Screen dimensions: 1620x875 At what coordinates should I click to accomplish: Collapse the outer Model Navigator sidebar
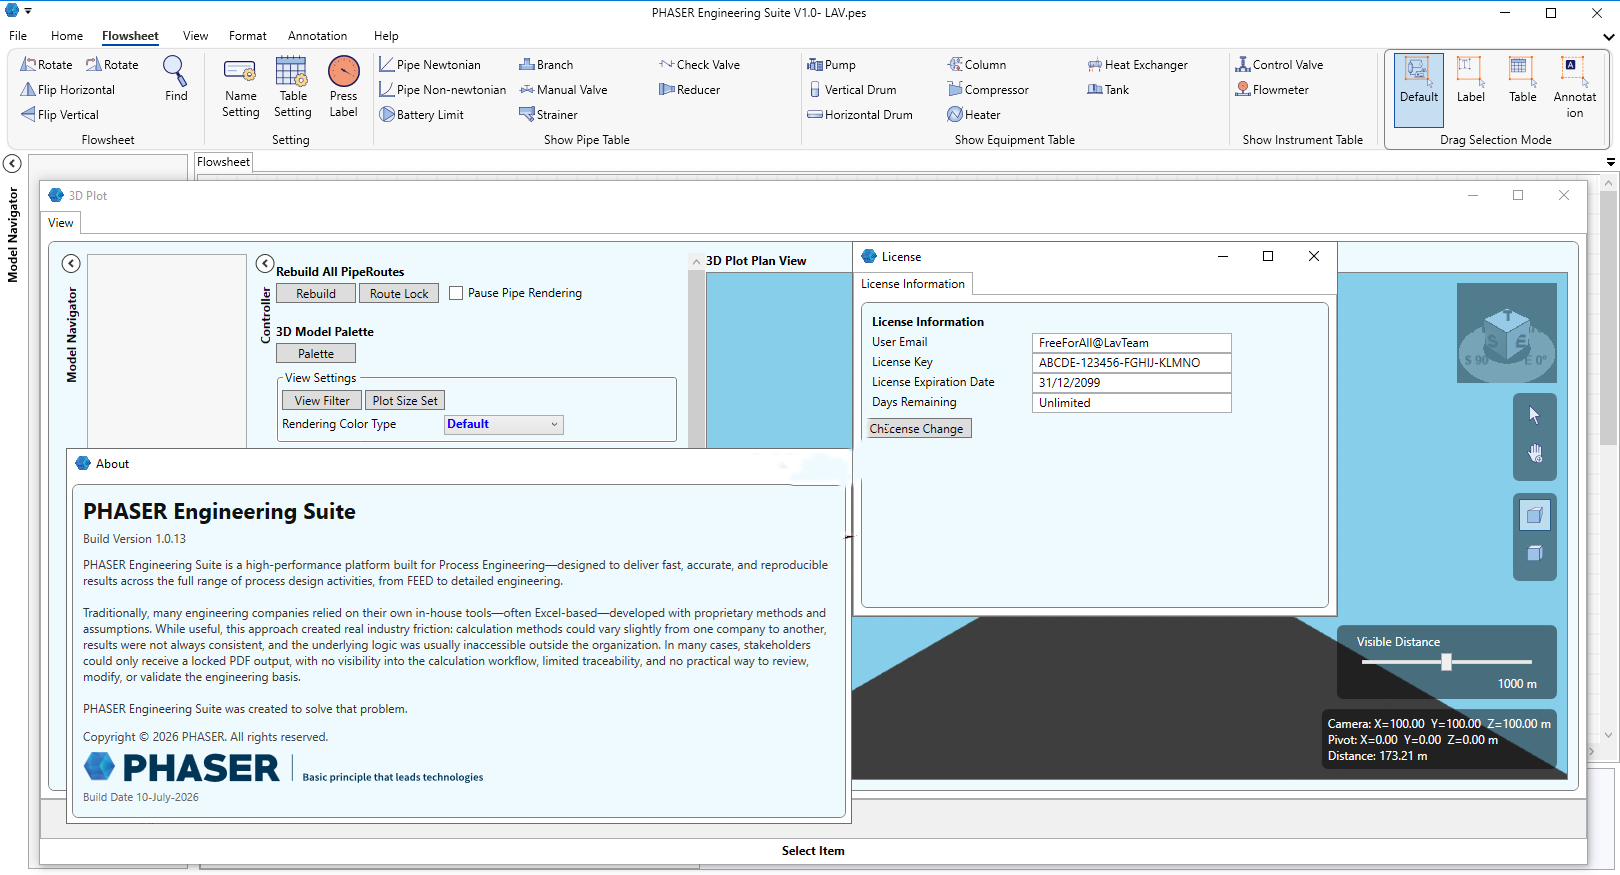(x=12, y=163)
